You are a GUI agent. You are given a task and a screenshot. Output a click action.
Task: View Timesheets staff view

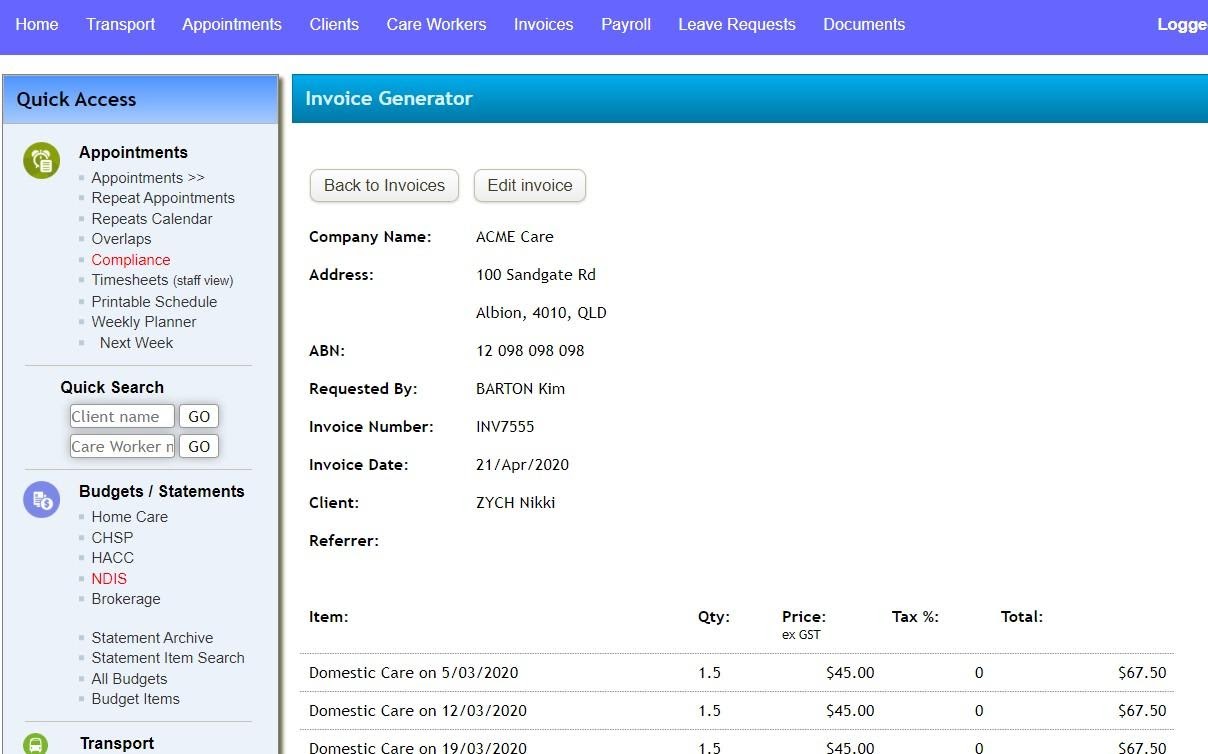162,280
